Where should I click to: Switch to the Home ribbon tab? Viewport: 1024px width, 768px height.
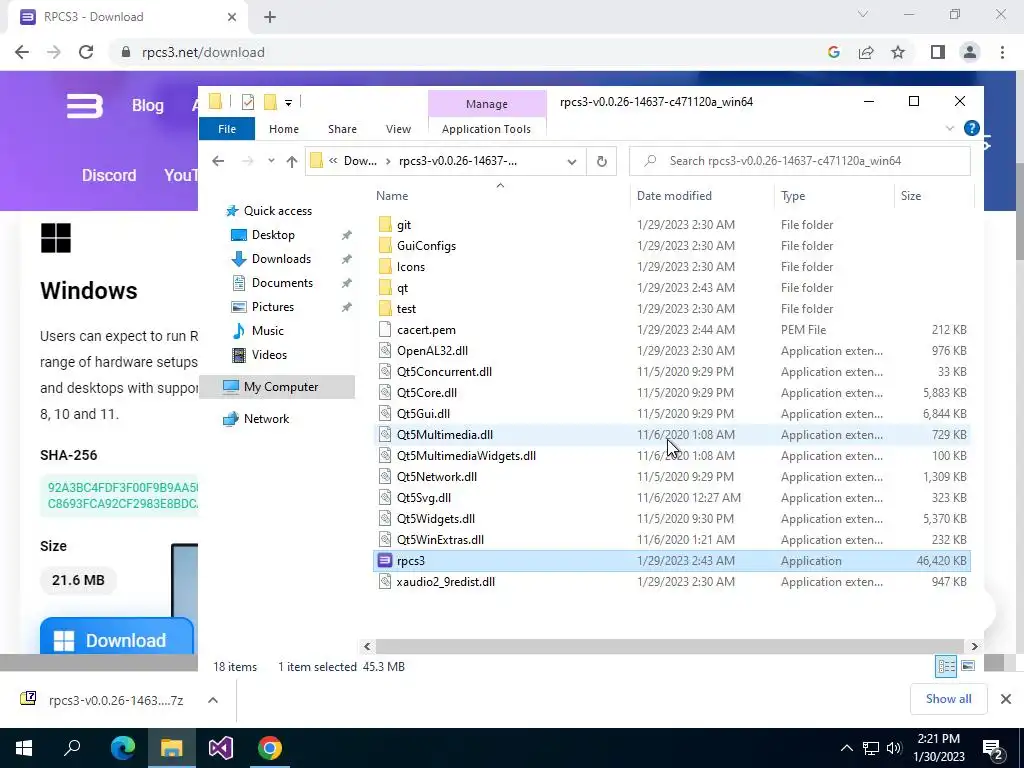[283, 129]
